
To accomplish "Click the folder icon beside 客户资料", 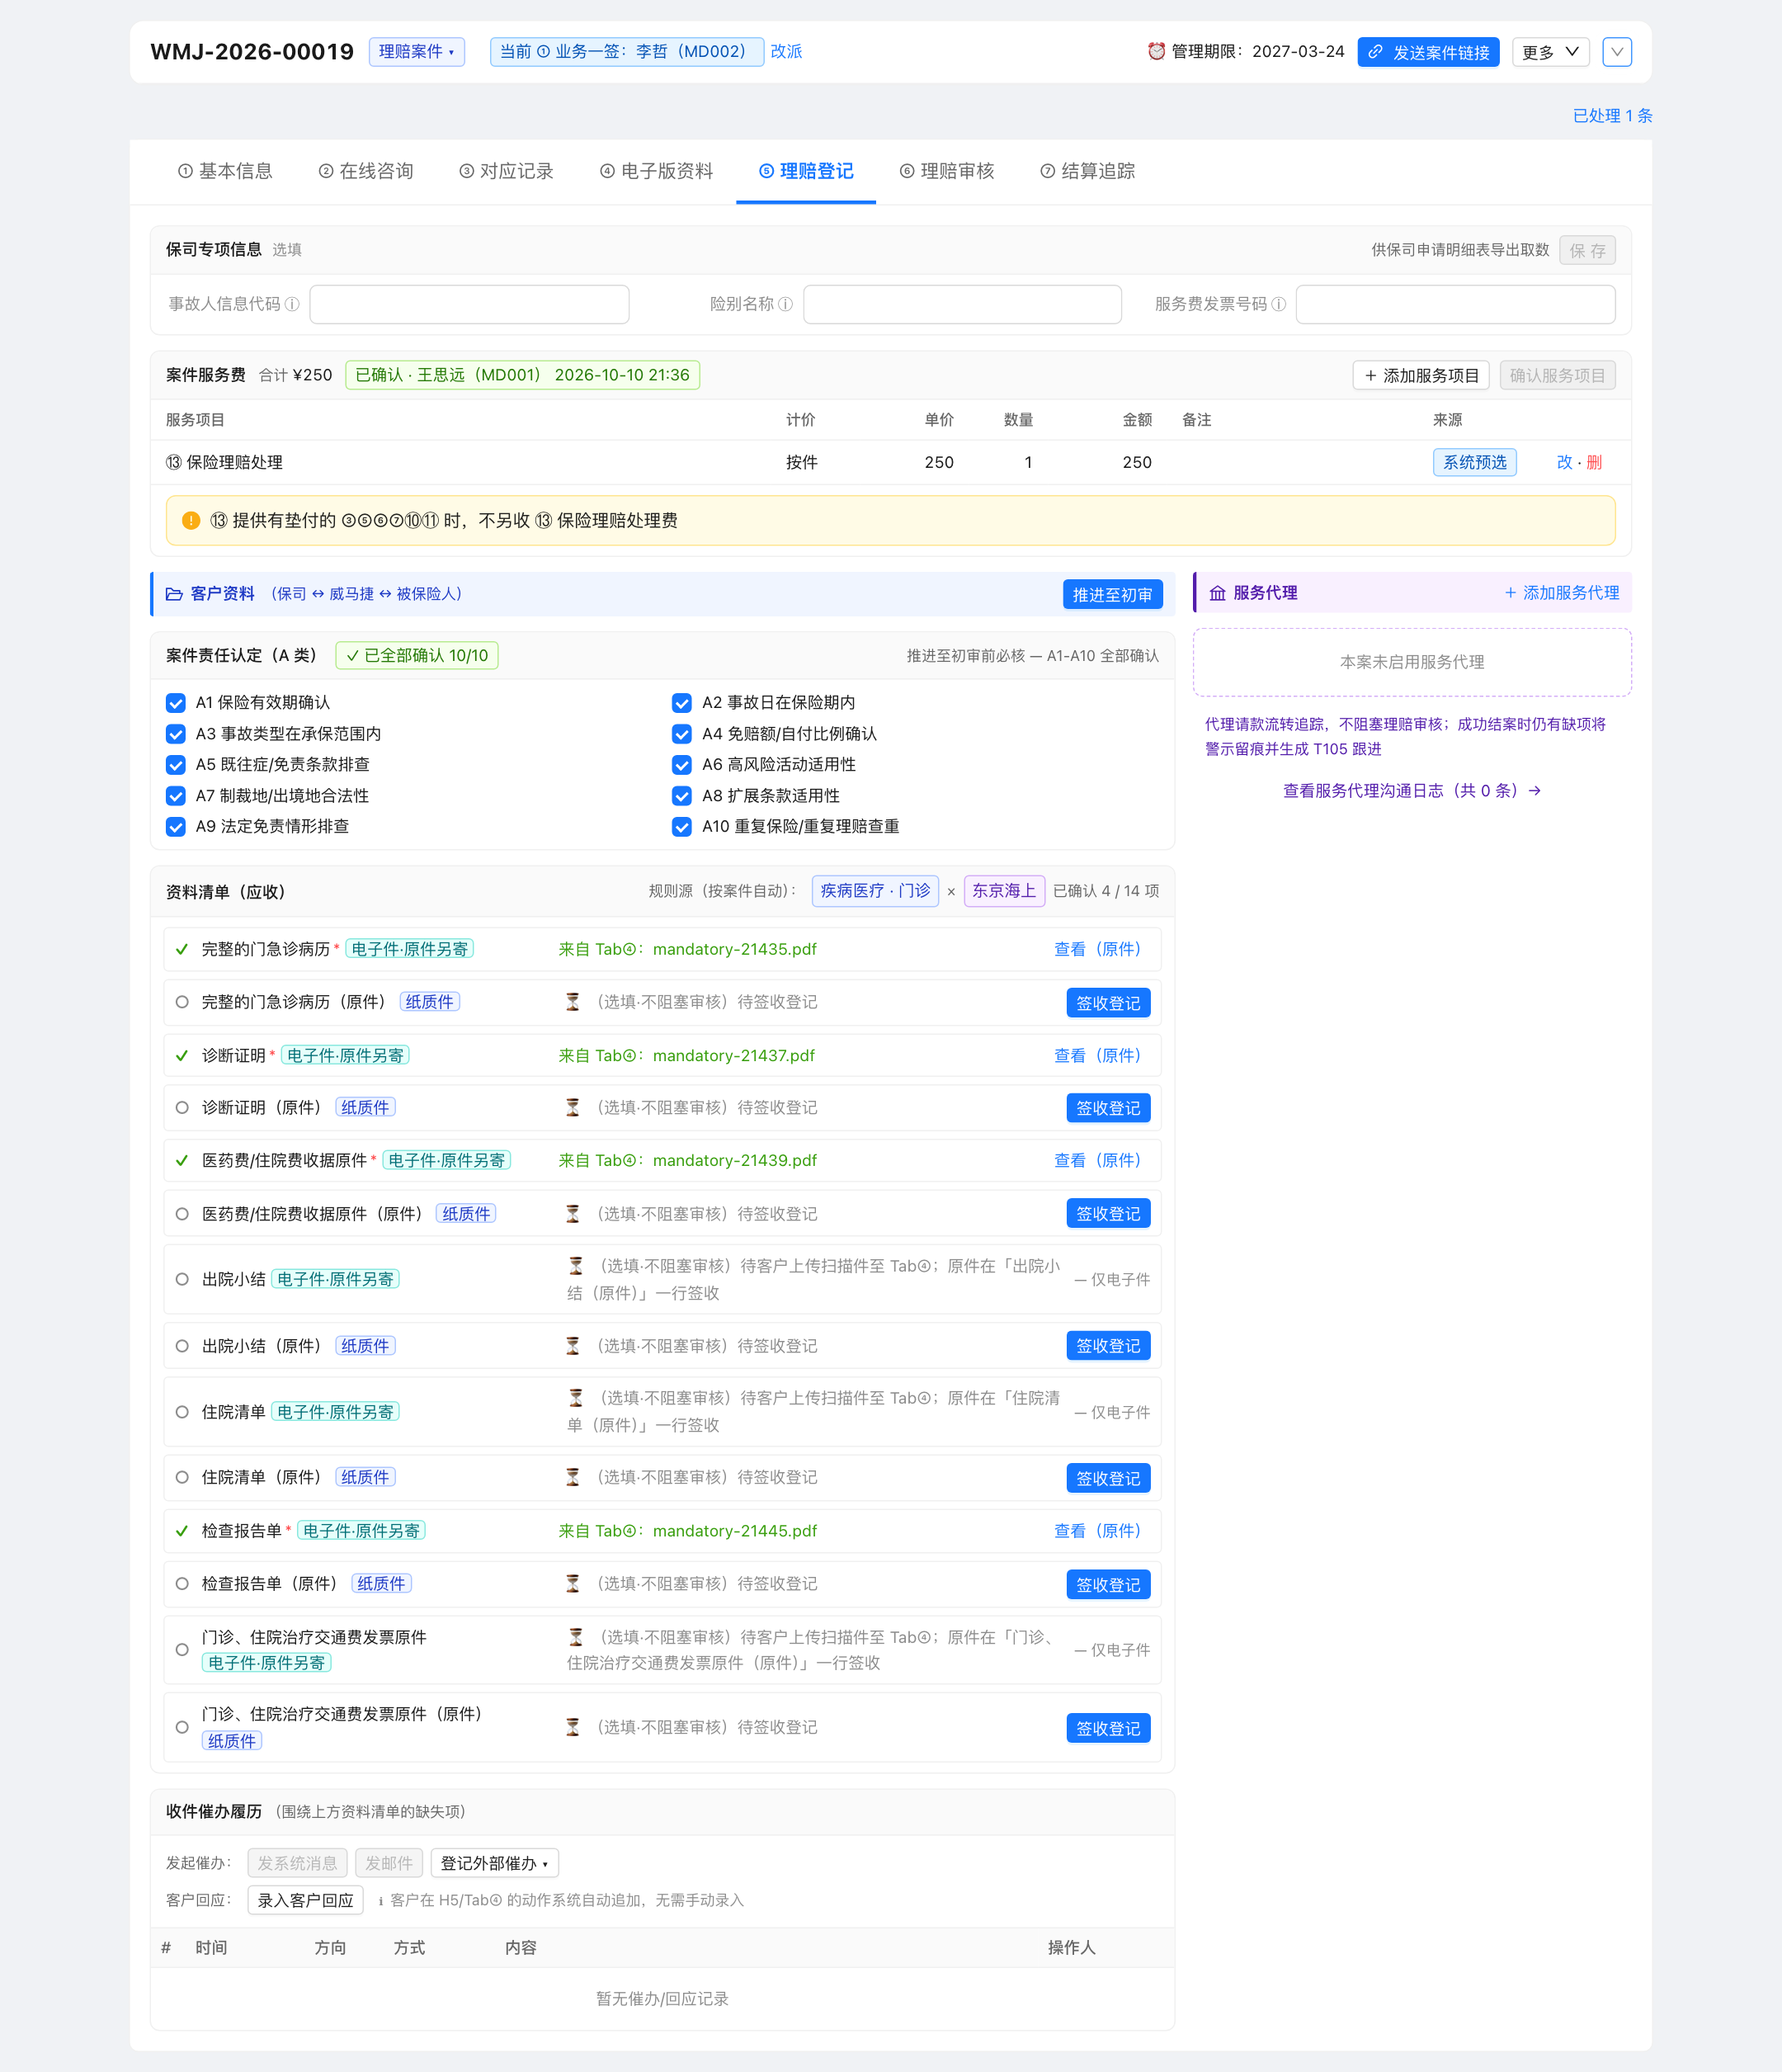I will click(x=174, y=594).
